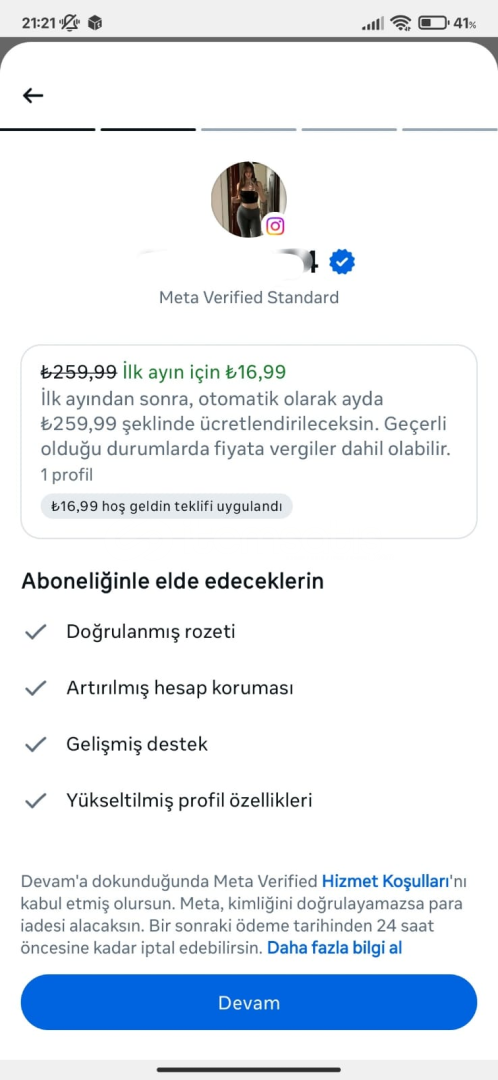The height and width of the screenshot is (1080, 498).
Task: Tap the checkmark beside Artırılmış hesap koruması
Action: [34, 688]
